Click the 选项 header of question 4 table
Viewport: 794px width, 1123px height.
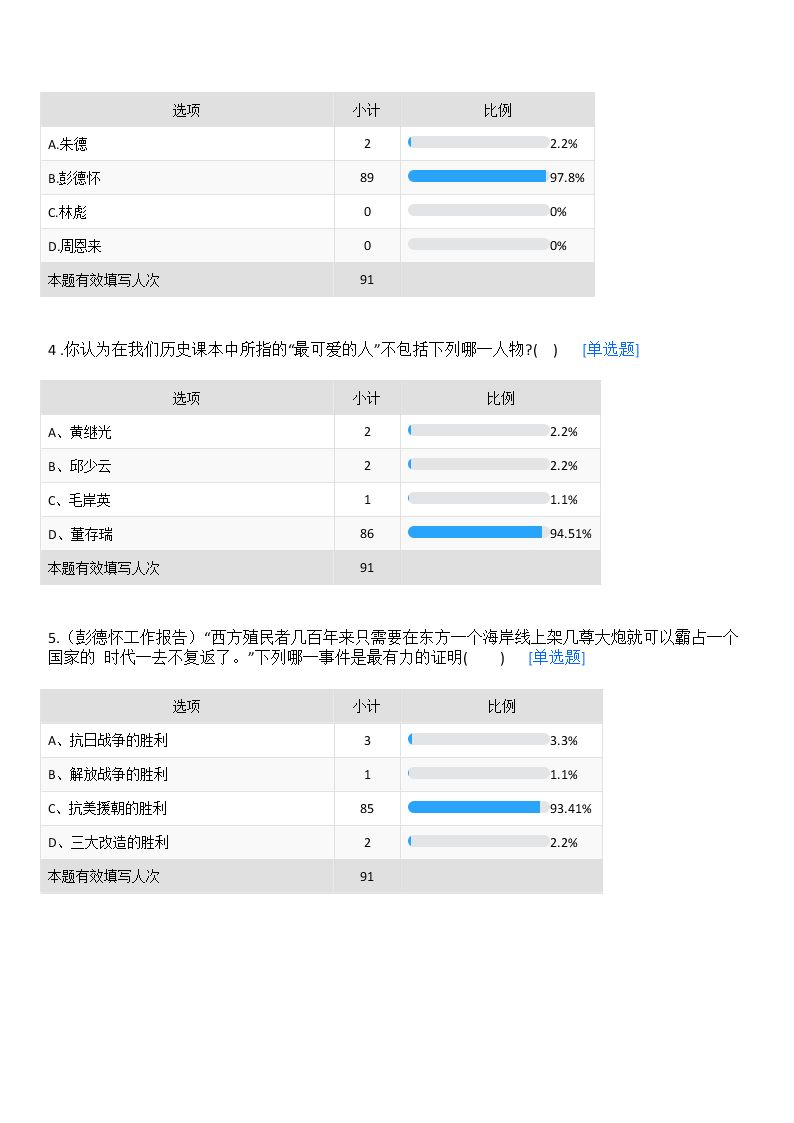point(186,398)
